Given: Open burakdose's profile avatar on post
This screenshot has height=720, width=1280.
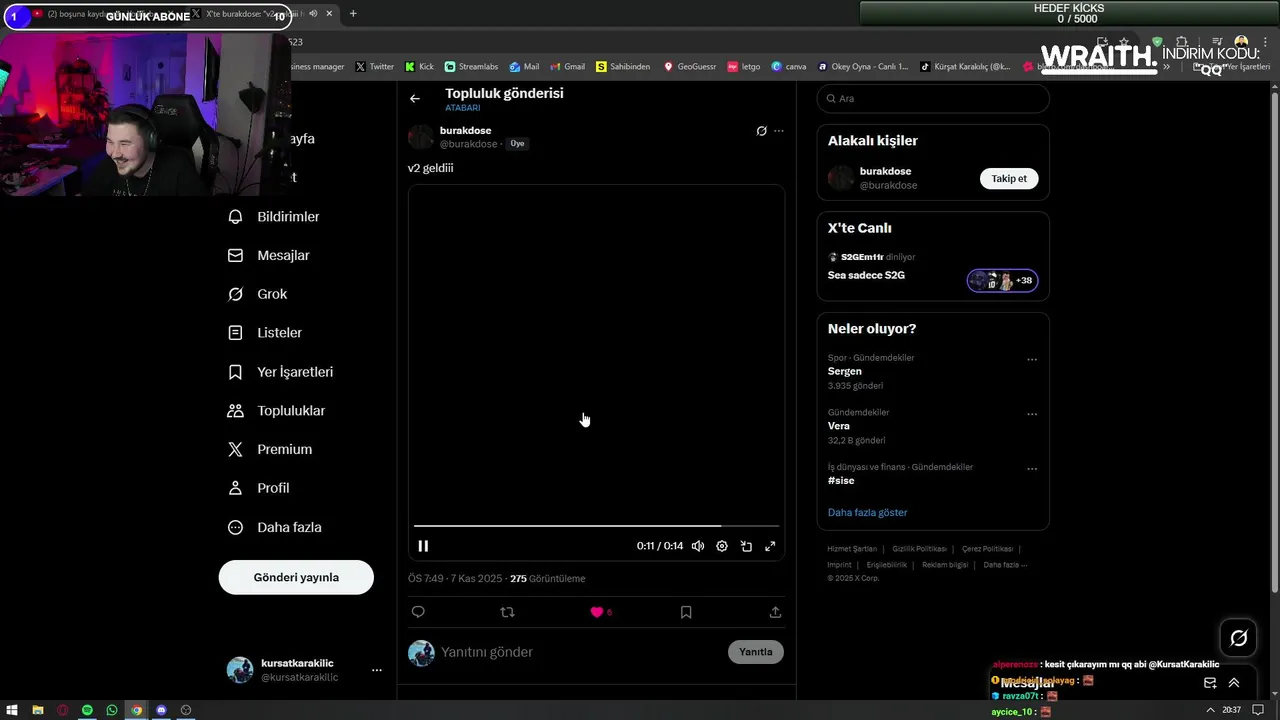Looking at the screenshot, I should point(421,137).
